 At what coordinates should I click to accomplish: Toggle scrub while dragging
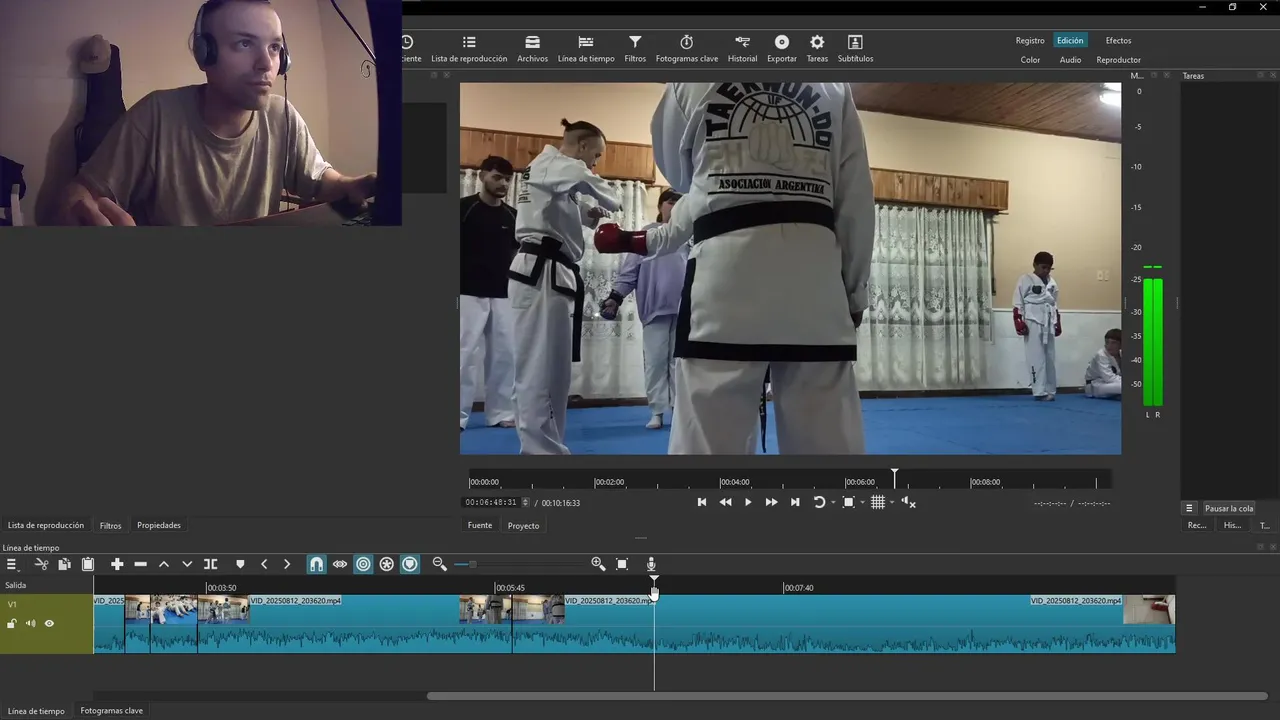click(x=340, y=564)
